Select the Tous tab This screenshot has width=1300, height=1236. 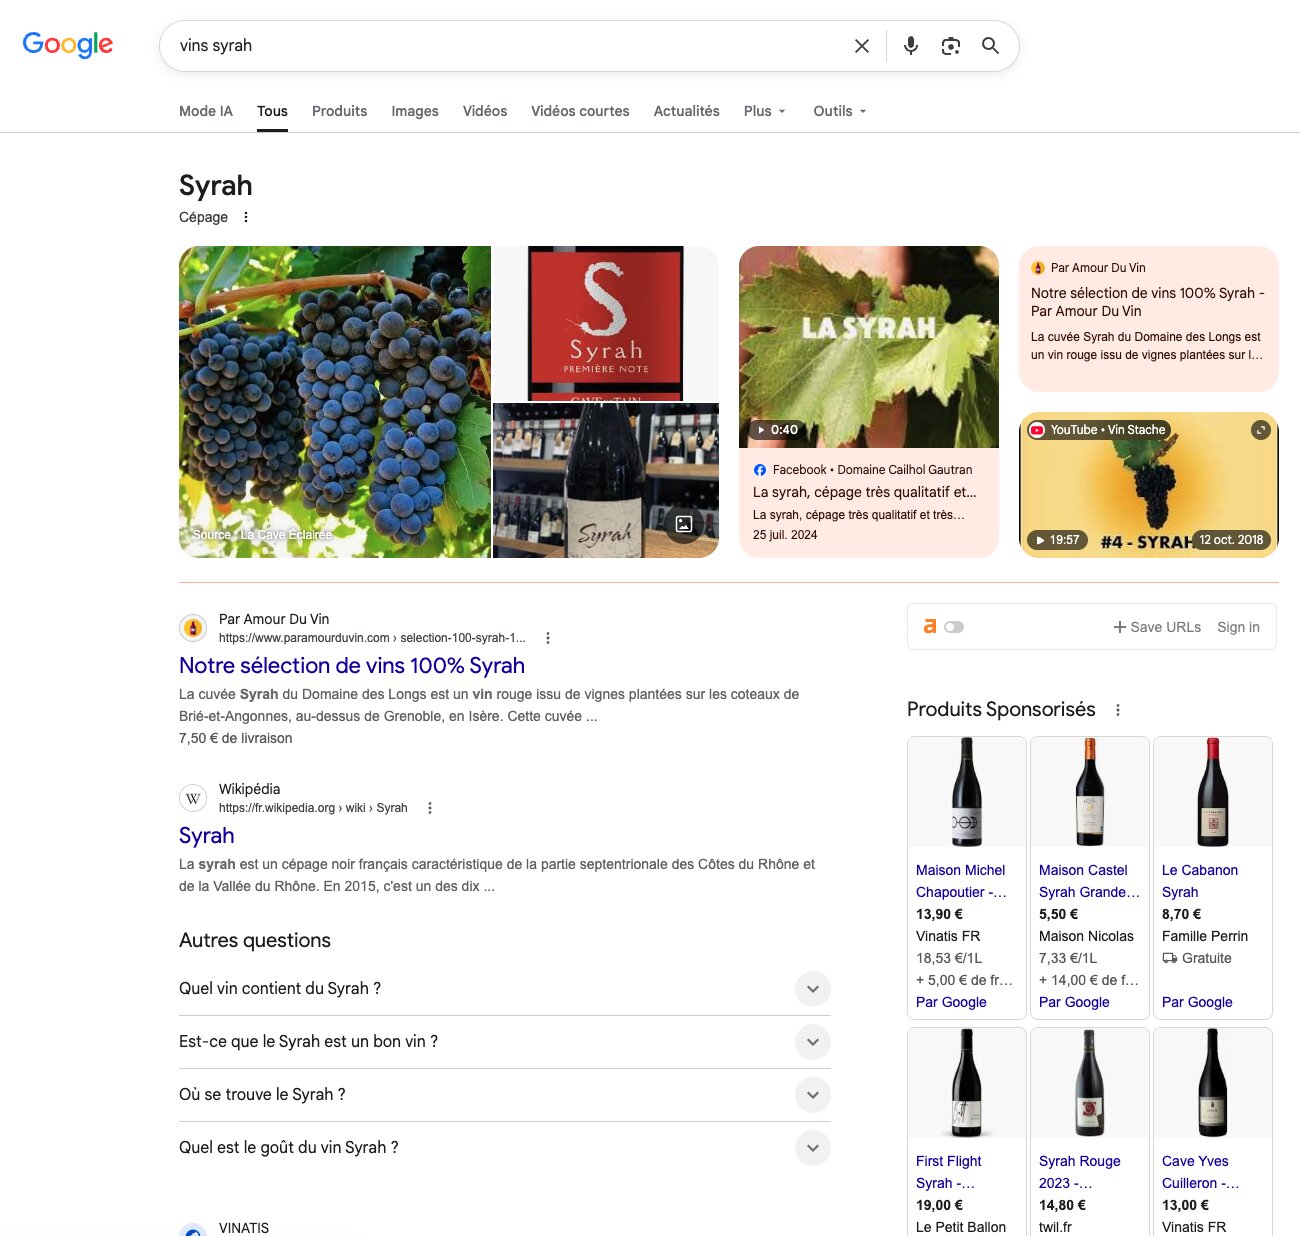click(272, 111)
